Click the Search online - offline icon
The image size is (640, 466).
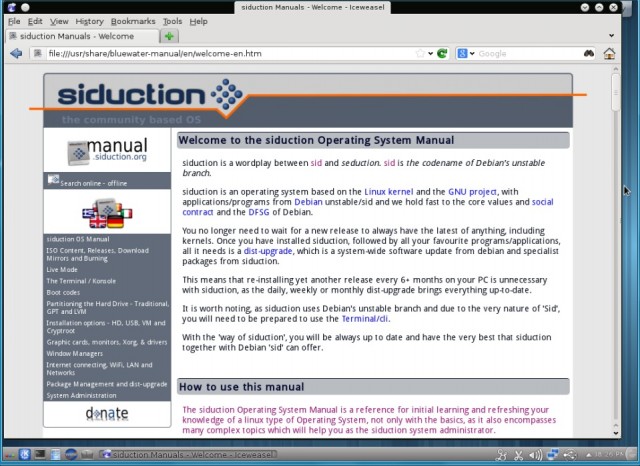click(53, 180)
